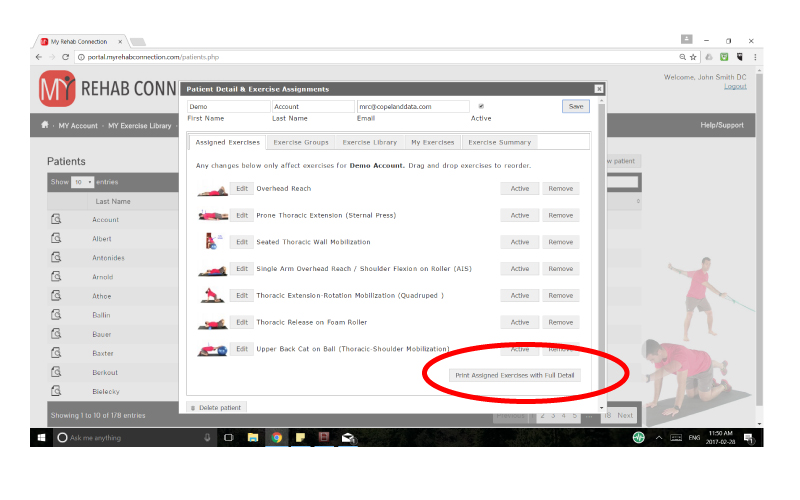800x500 pixels.
Task: Click the Upper Back Cat on Ball thumbnail
Action: click(213, 350)
